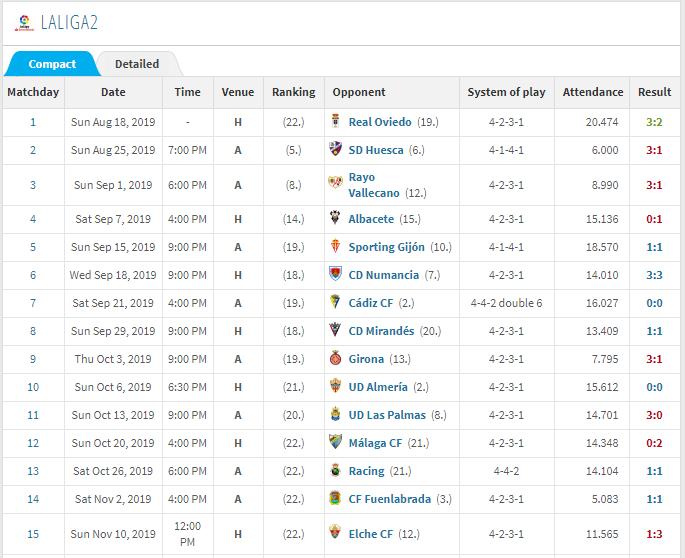The image size is (685, 558).
Task: Click matchday number 13 link
Action: (x=33, y=471)
